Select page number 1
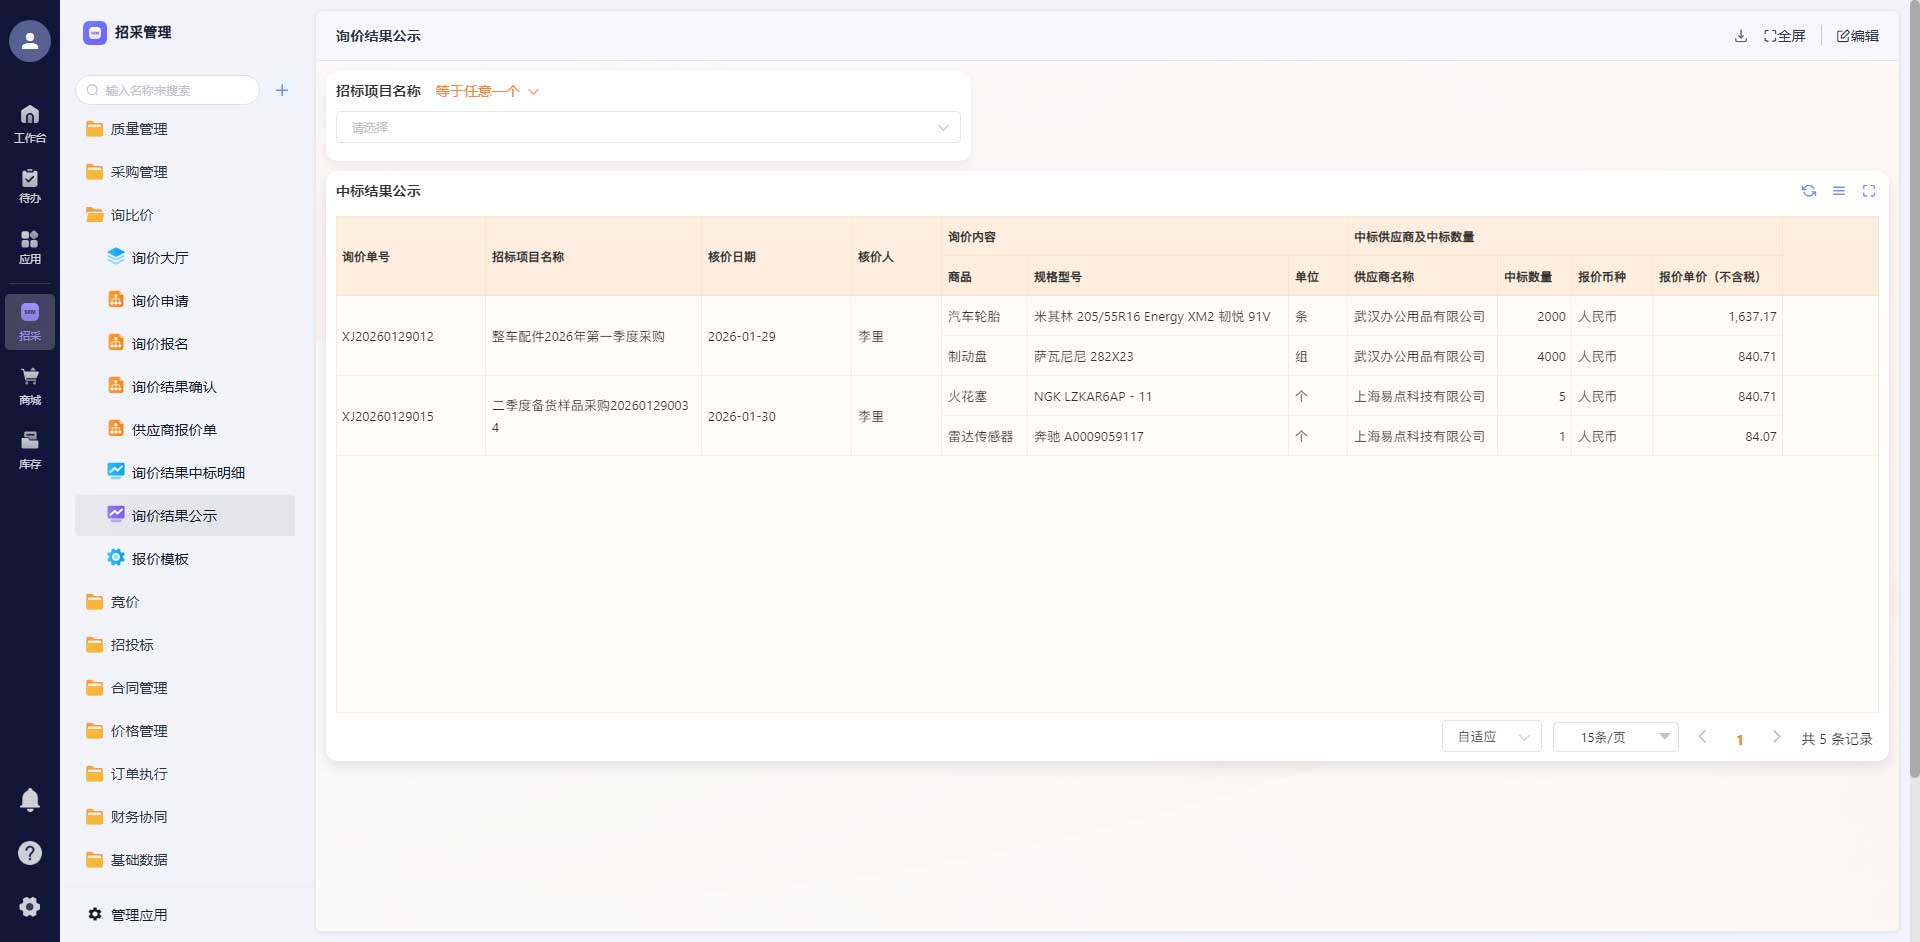The height and width of the screenshot is (942, 1920). (x=1740, y=739)
